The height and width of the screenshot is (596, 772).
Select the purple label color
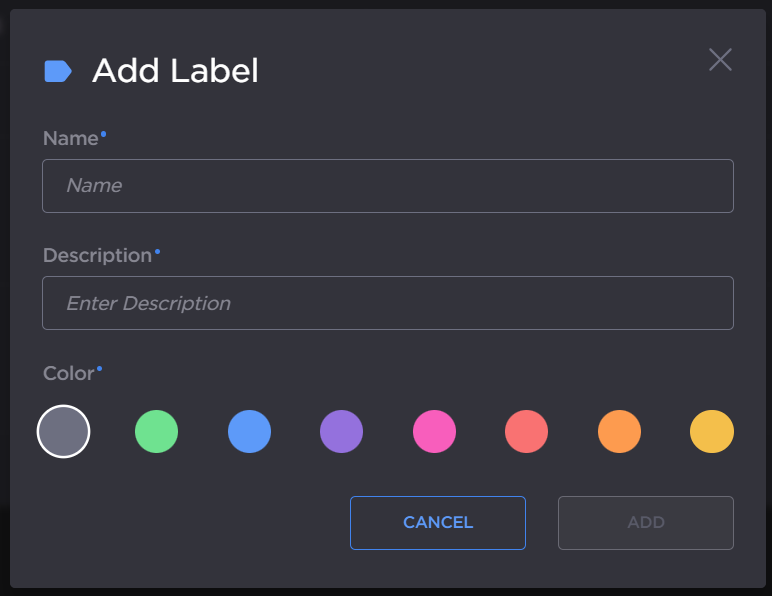click(341, 432)
